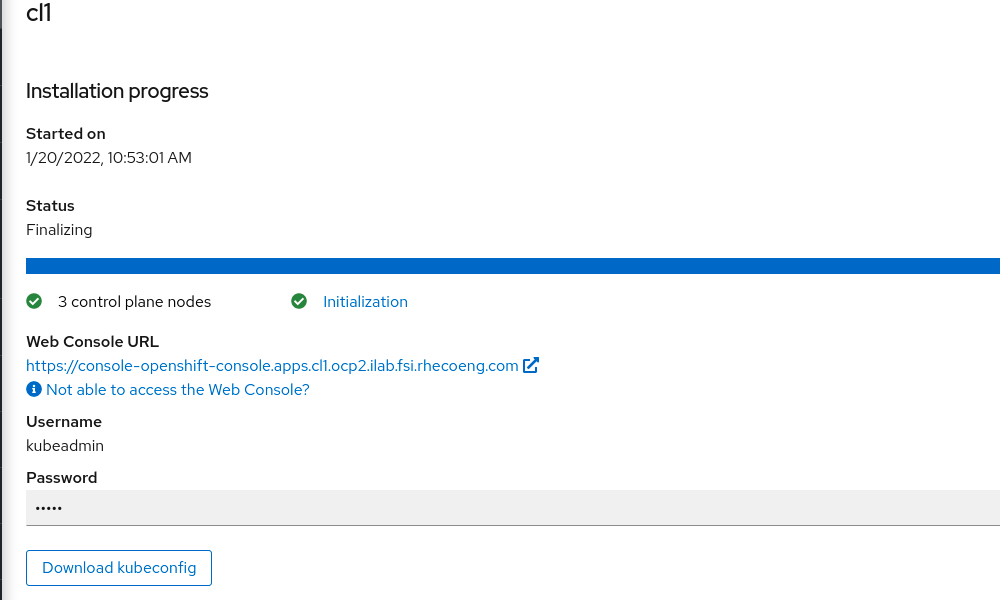Click green check icon beside control plane nodes

(34, 301)
